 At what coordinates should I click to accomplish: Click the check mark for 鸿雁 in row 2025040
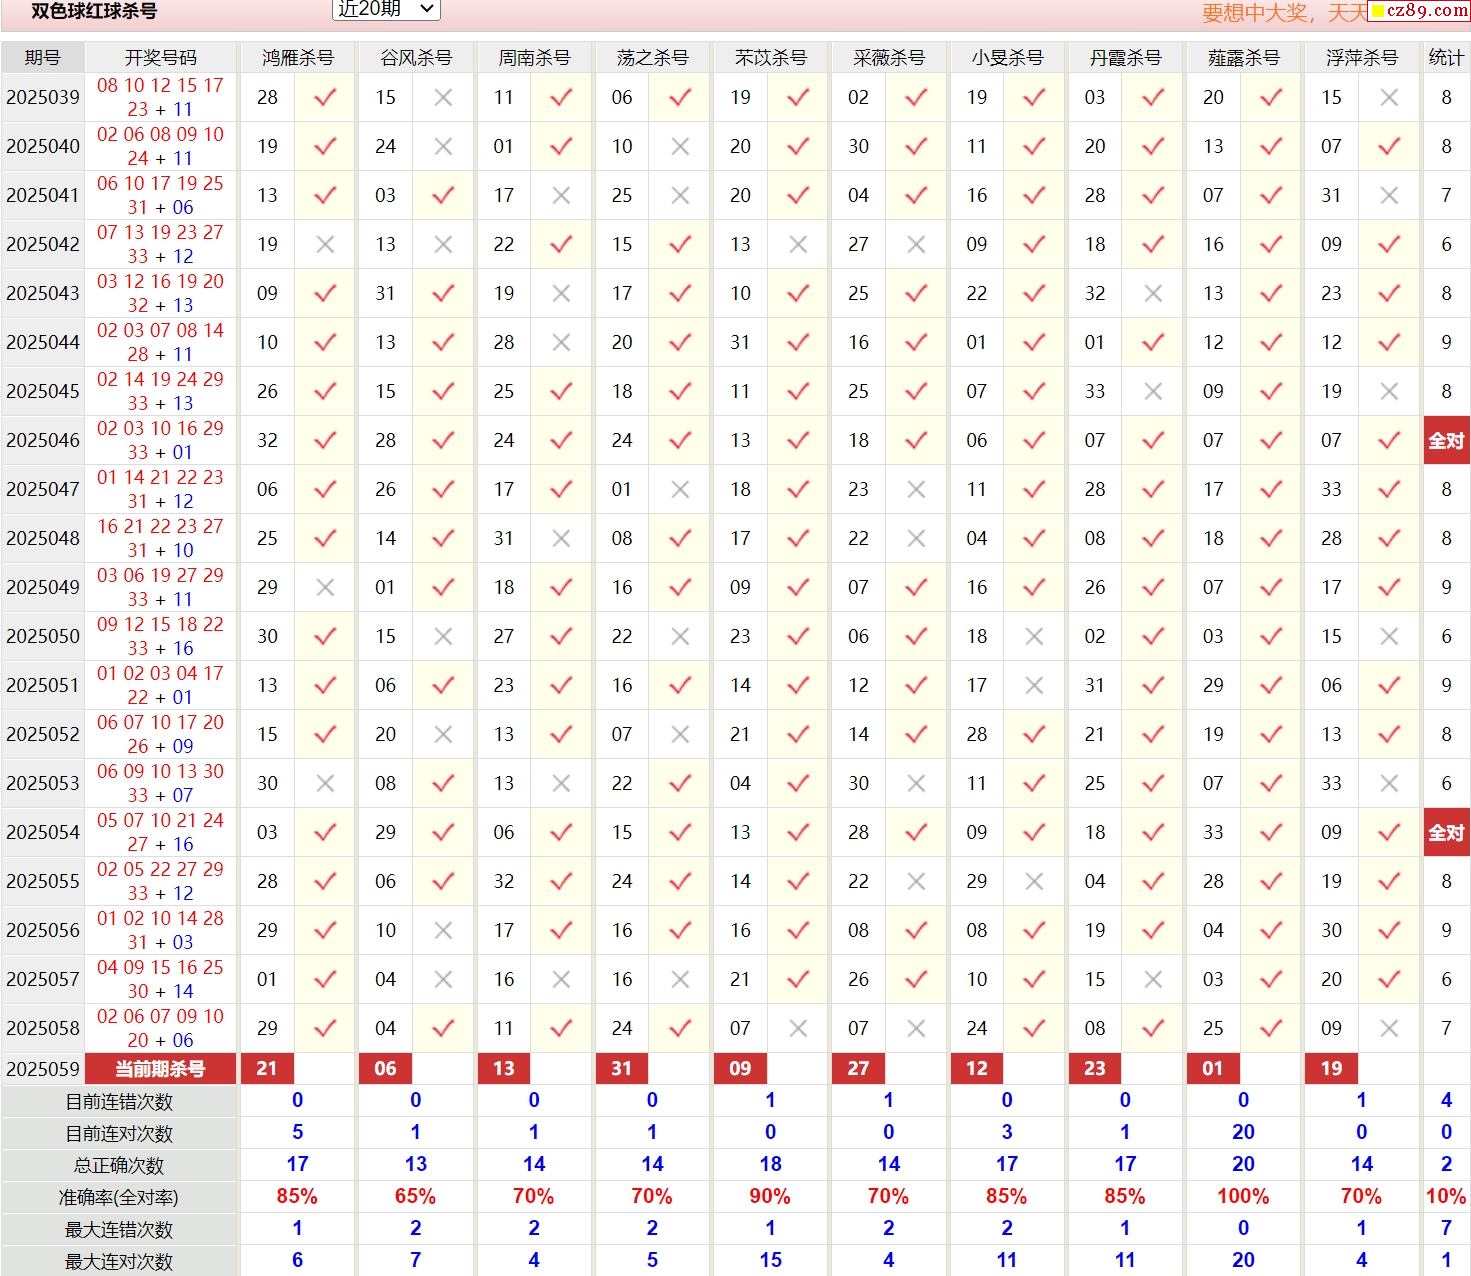(x=325, y=147)
